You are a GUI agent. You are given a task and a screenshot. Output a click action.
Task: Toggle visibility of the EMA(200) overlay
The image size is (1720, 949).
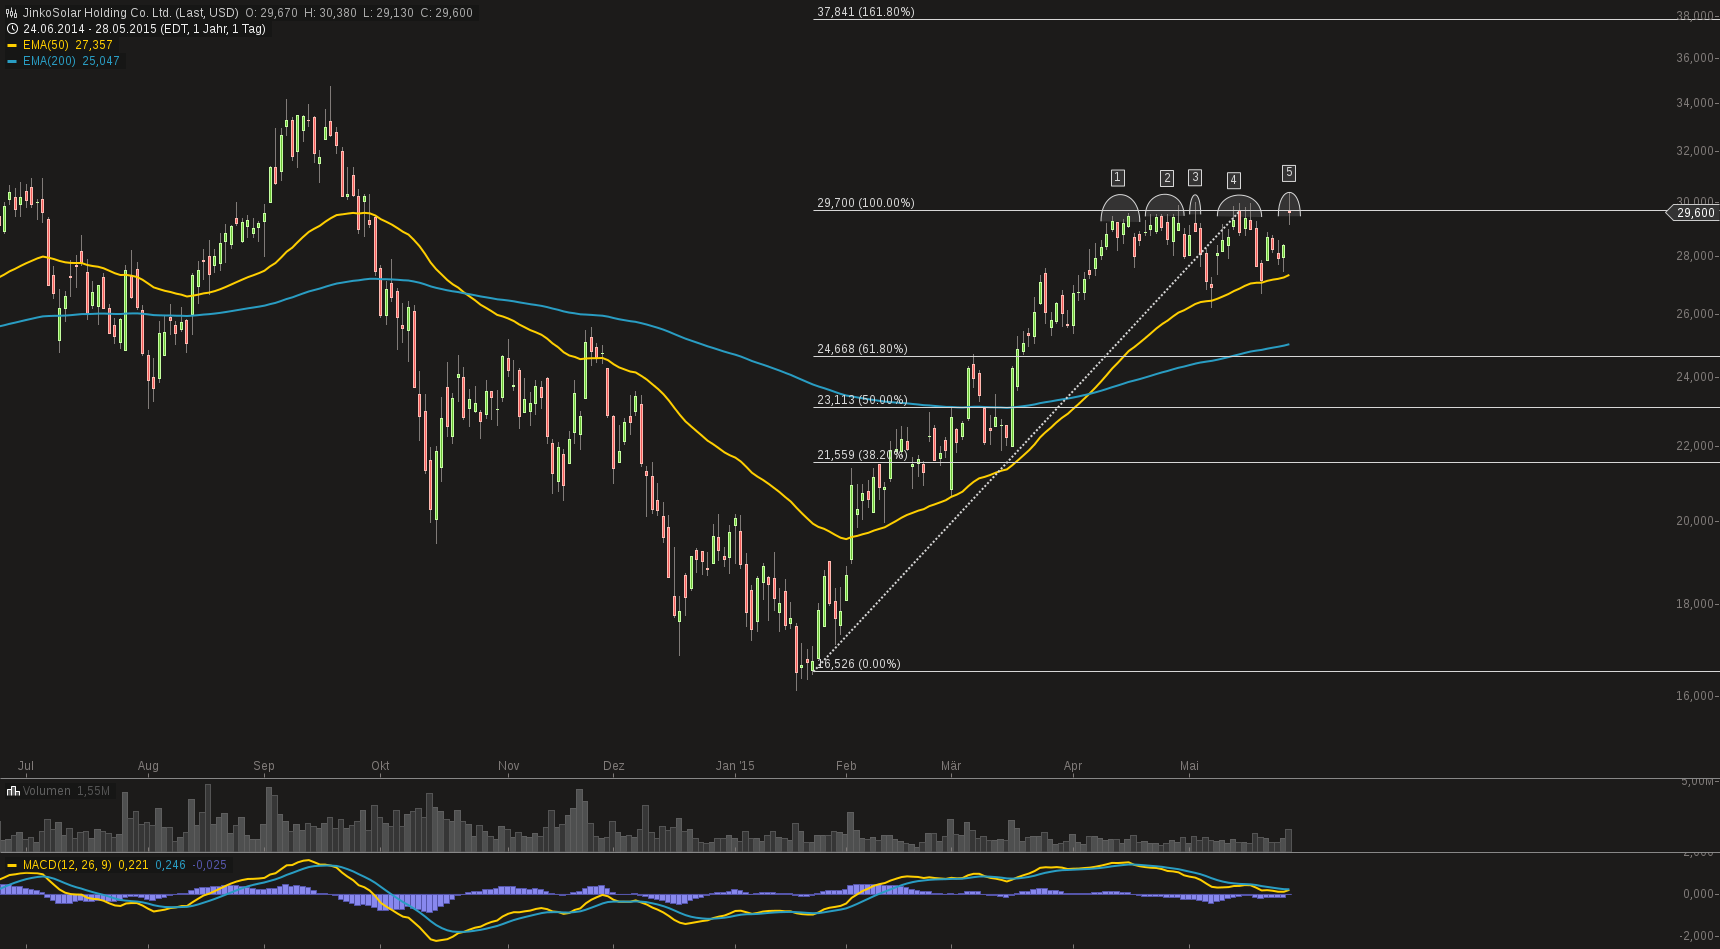click(47, 61)
